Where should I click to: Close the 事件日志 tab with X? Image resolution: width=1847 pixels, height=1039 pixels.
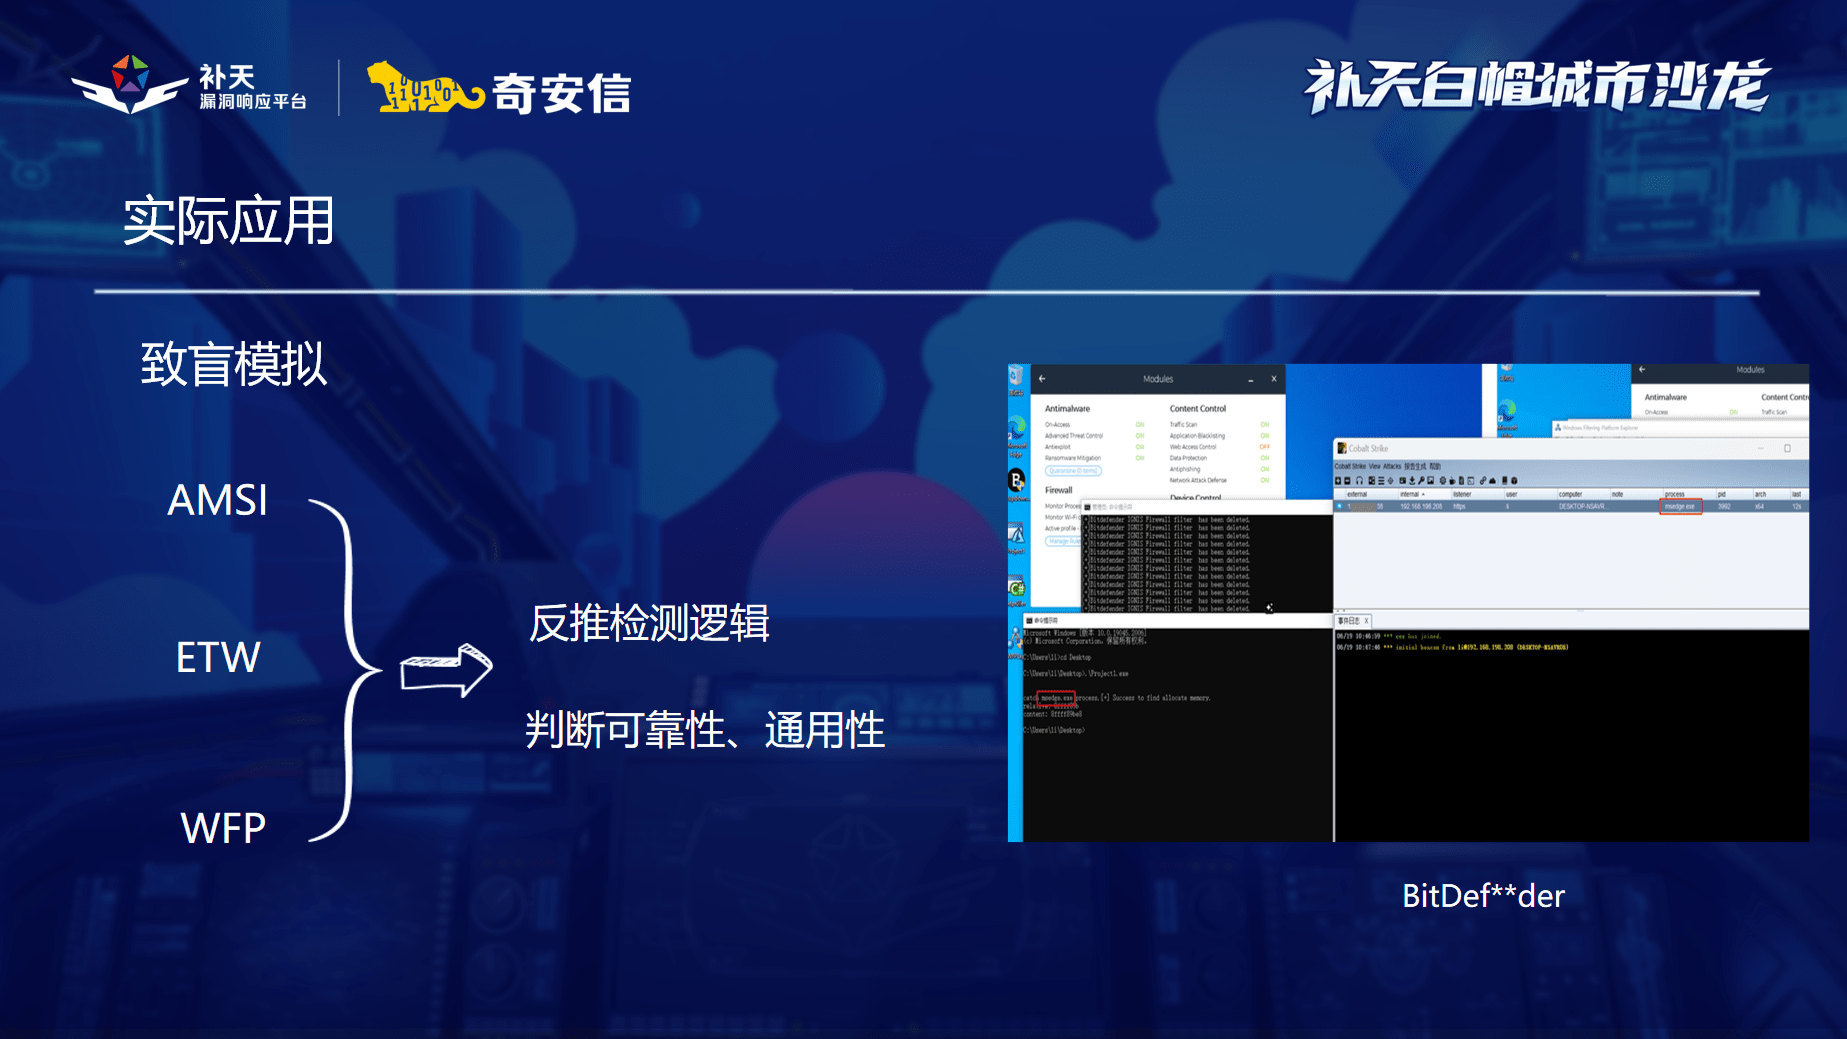click(x=1366, y=621)
